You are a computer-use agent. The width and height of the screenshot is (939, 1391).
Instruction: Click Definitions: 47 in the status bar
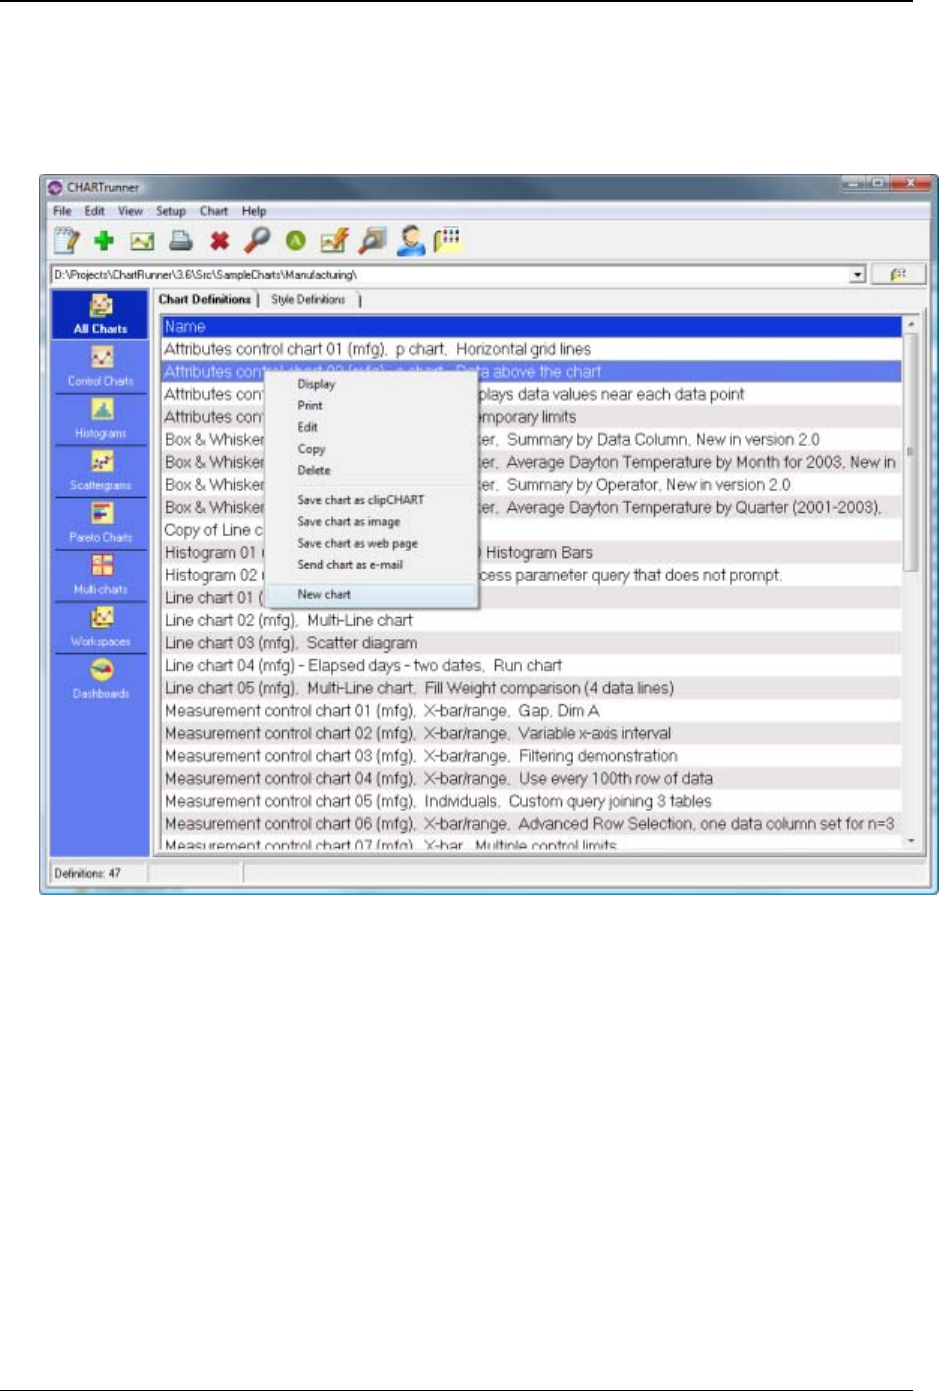coord(88,873)
